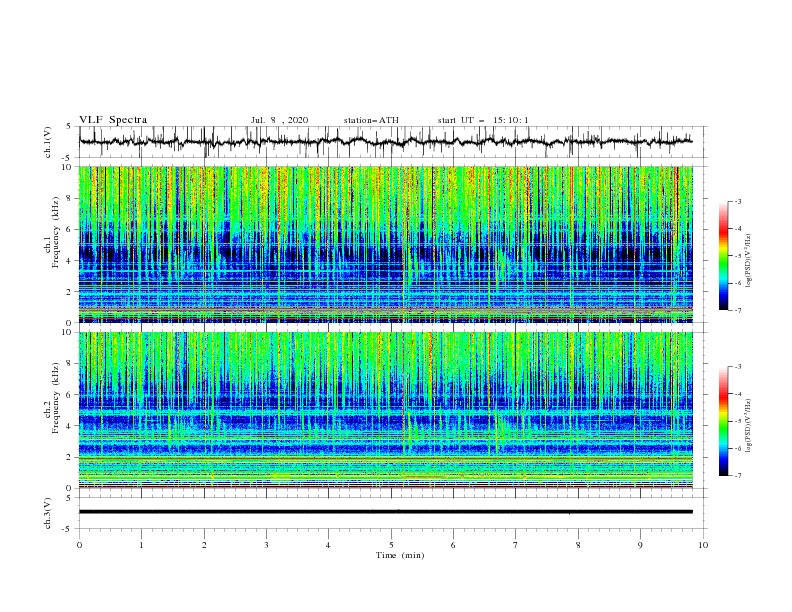Click the "10" tick on the time axis
Viewport: 792px width, 612px height.
pos(703,545)
